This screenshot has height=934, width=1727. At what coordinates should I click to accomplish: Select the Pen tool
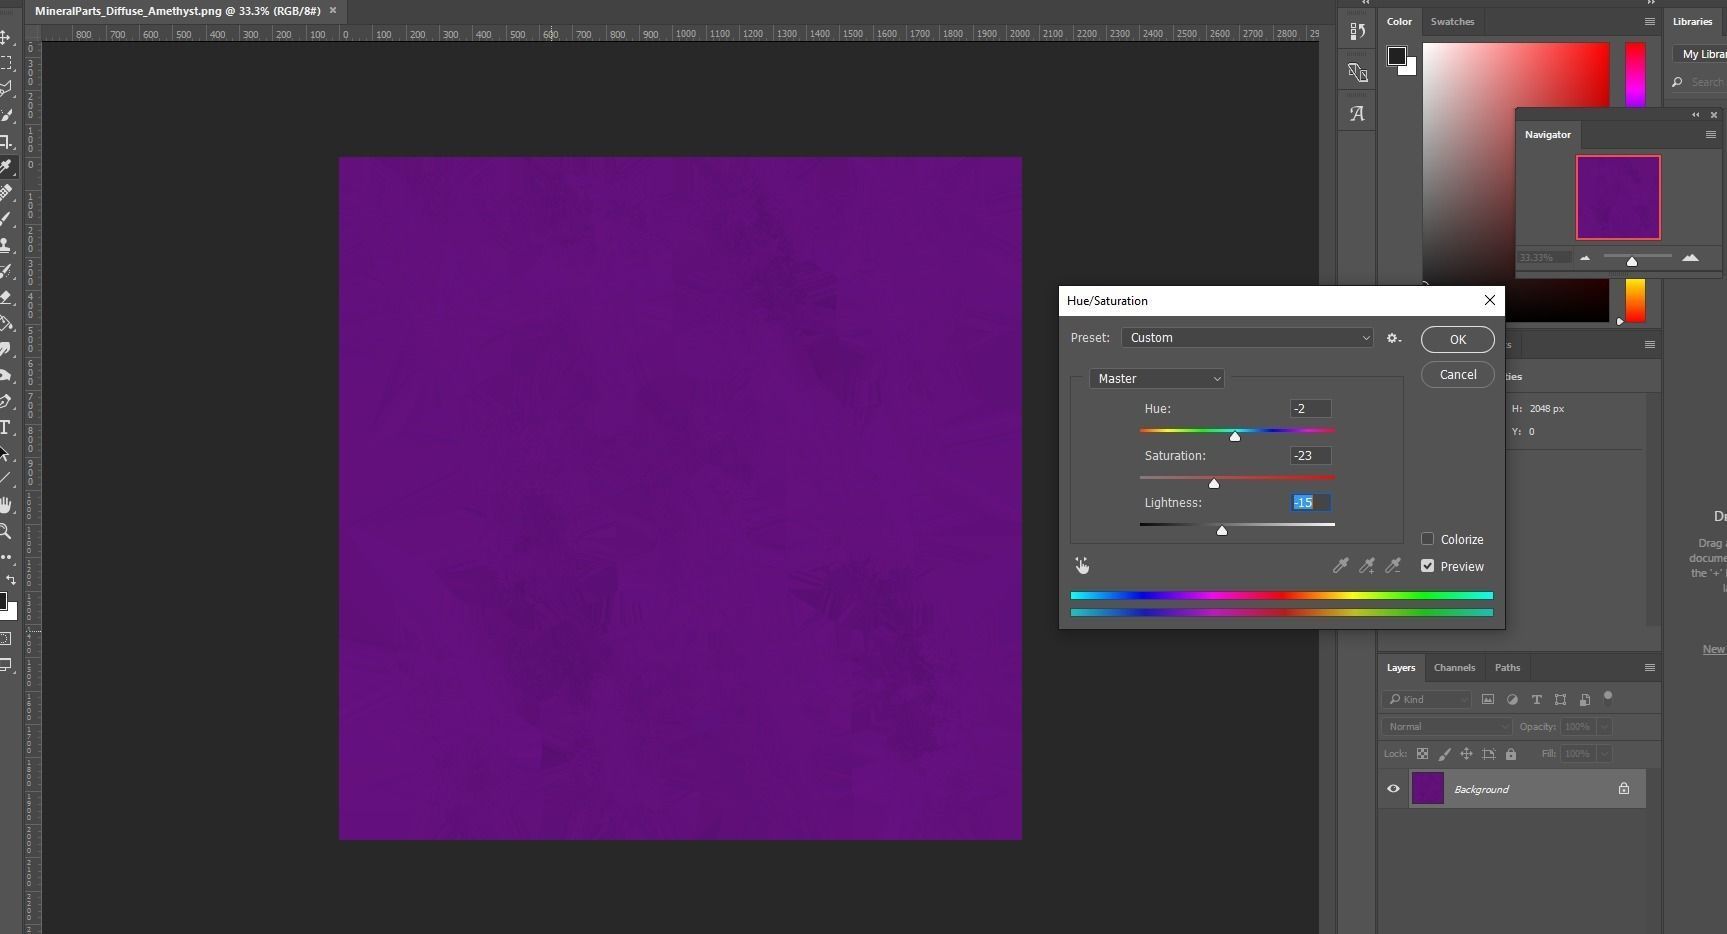point(5,401)
